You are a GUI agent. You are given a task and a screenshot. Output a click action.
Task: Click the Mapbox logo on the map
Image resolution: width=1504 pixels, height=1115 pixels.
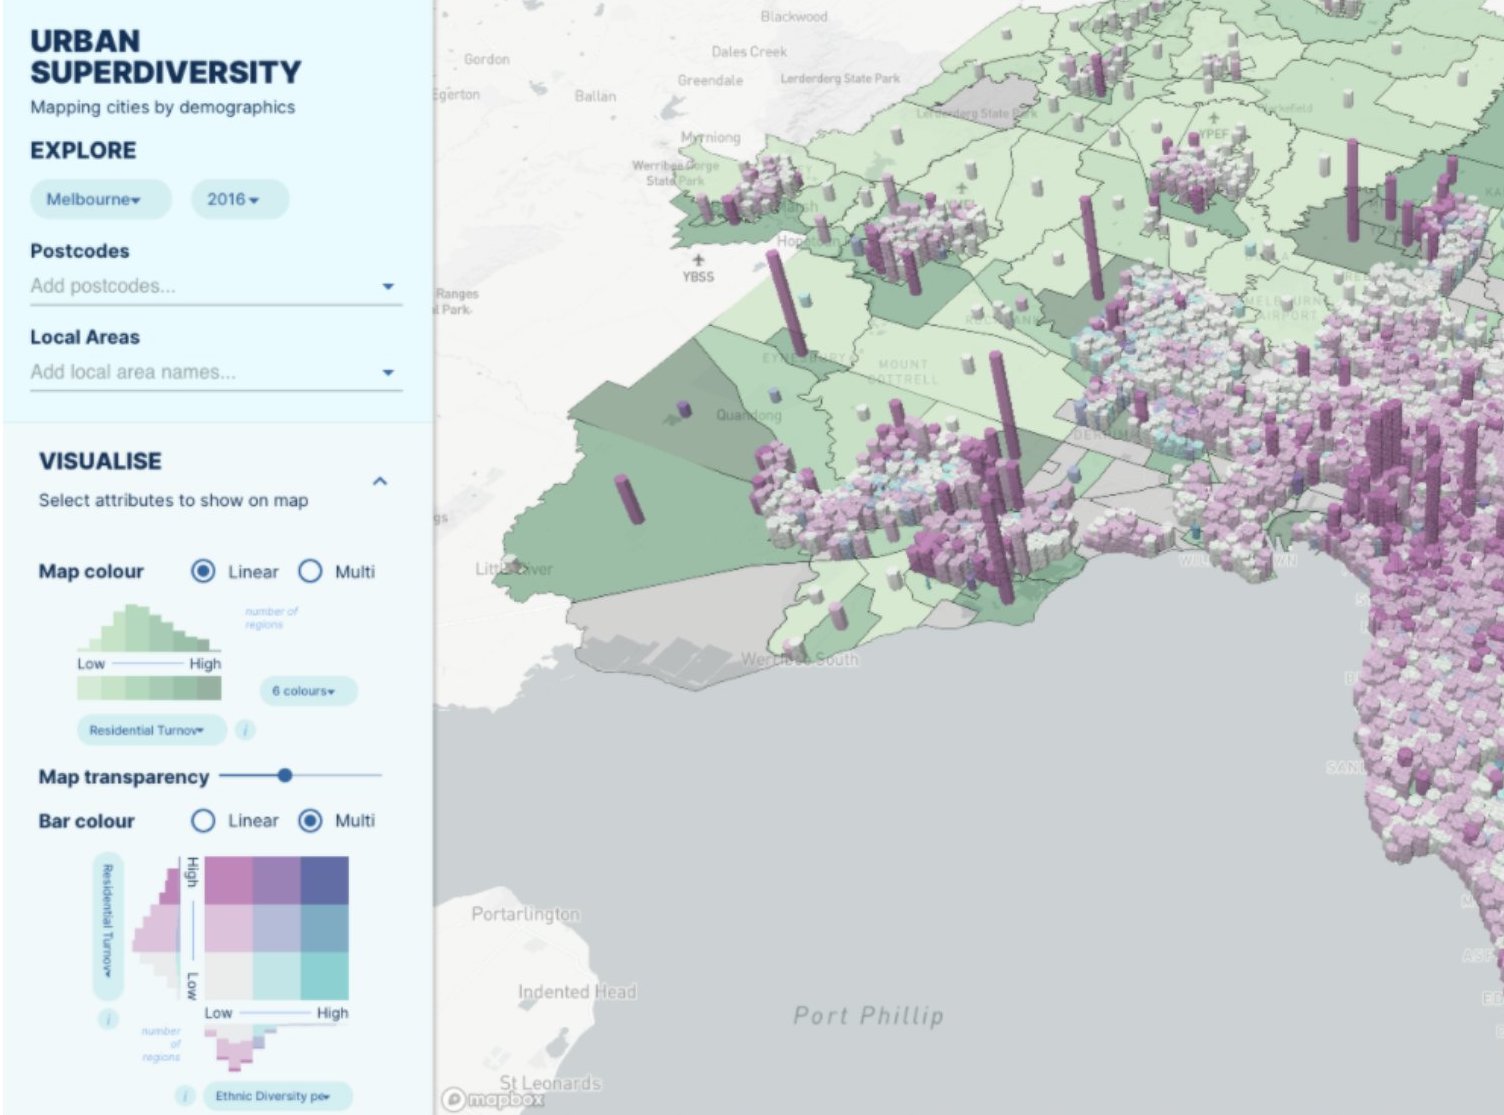495,1099
